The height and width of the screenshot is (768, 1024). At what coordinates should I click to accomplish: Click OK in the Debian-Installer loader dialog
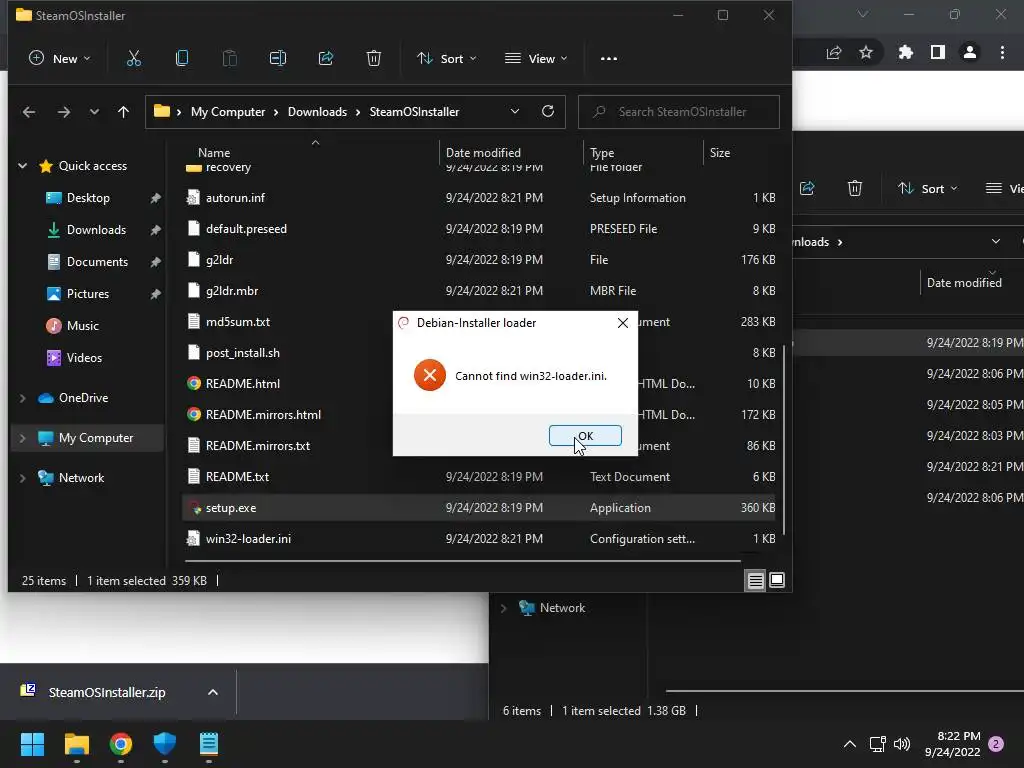tap(585, 436)
